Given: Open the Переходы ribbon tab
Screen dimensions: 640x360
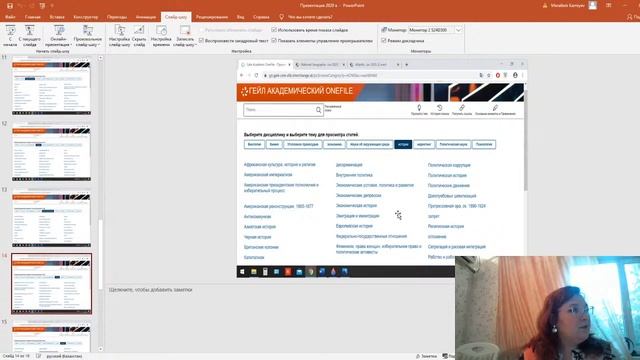Looking at the screenshot, I should (117, 17).
